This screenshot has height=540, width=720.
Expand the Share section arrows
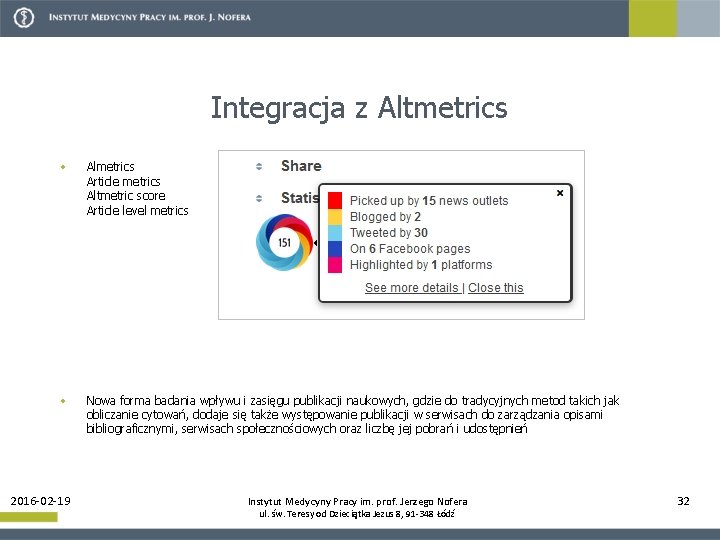coord(259,166)
